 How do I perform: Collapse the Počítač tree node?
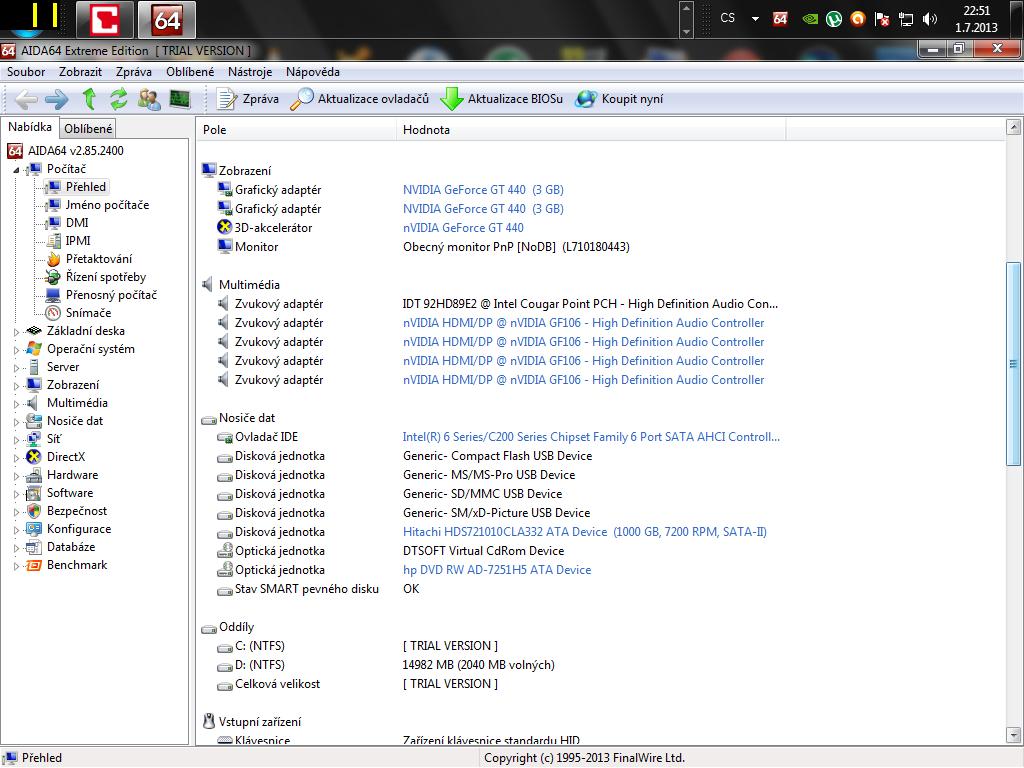tap(16, 170)
